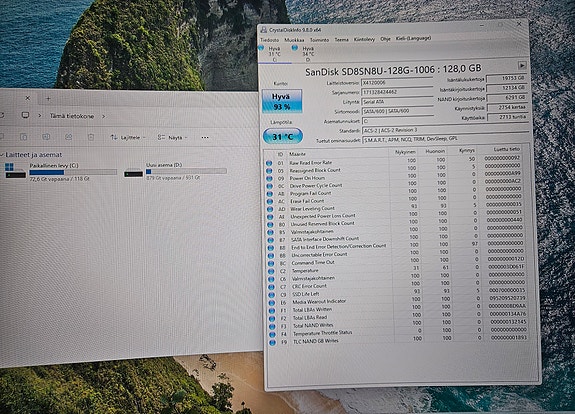
Task: Click the status icon for SSD Life Left
Action: coord(271,295)
